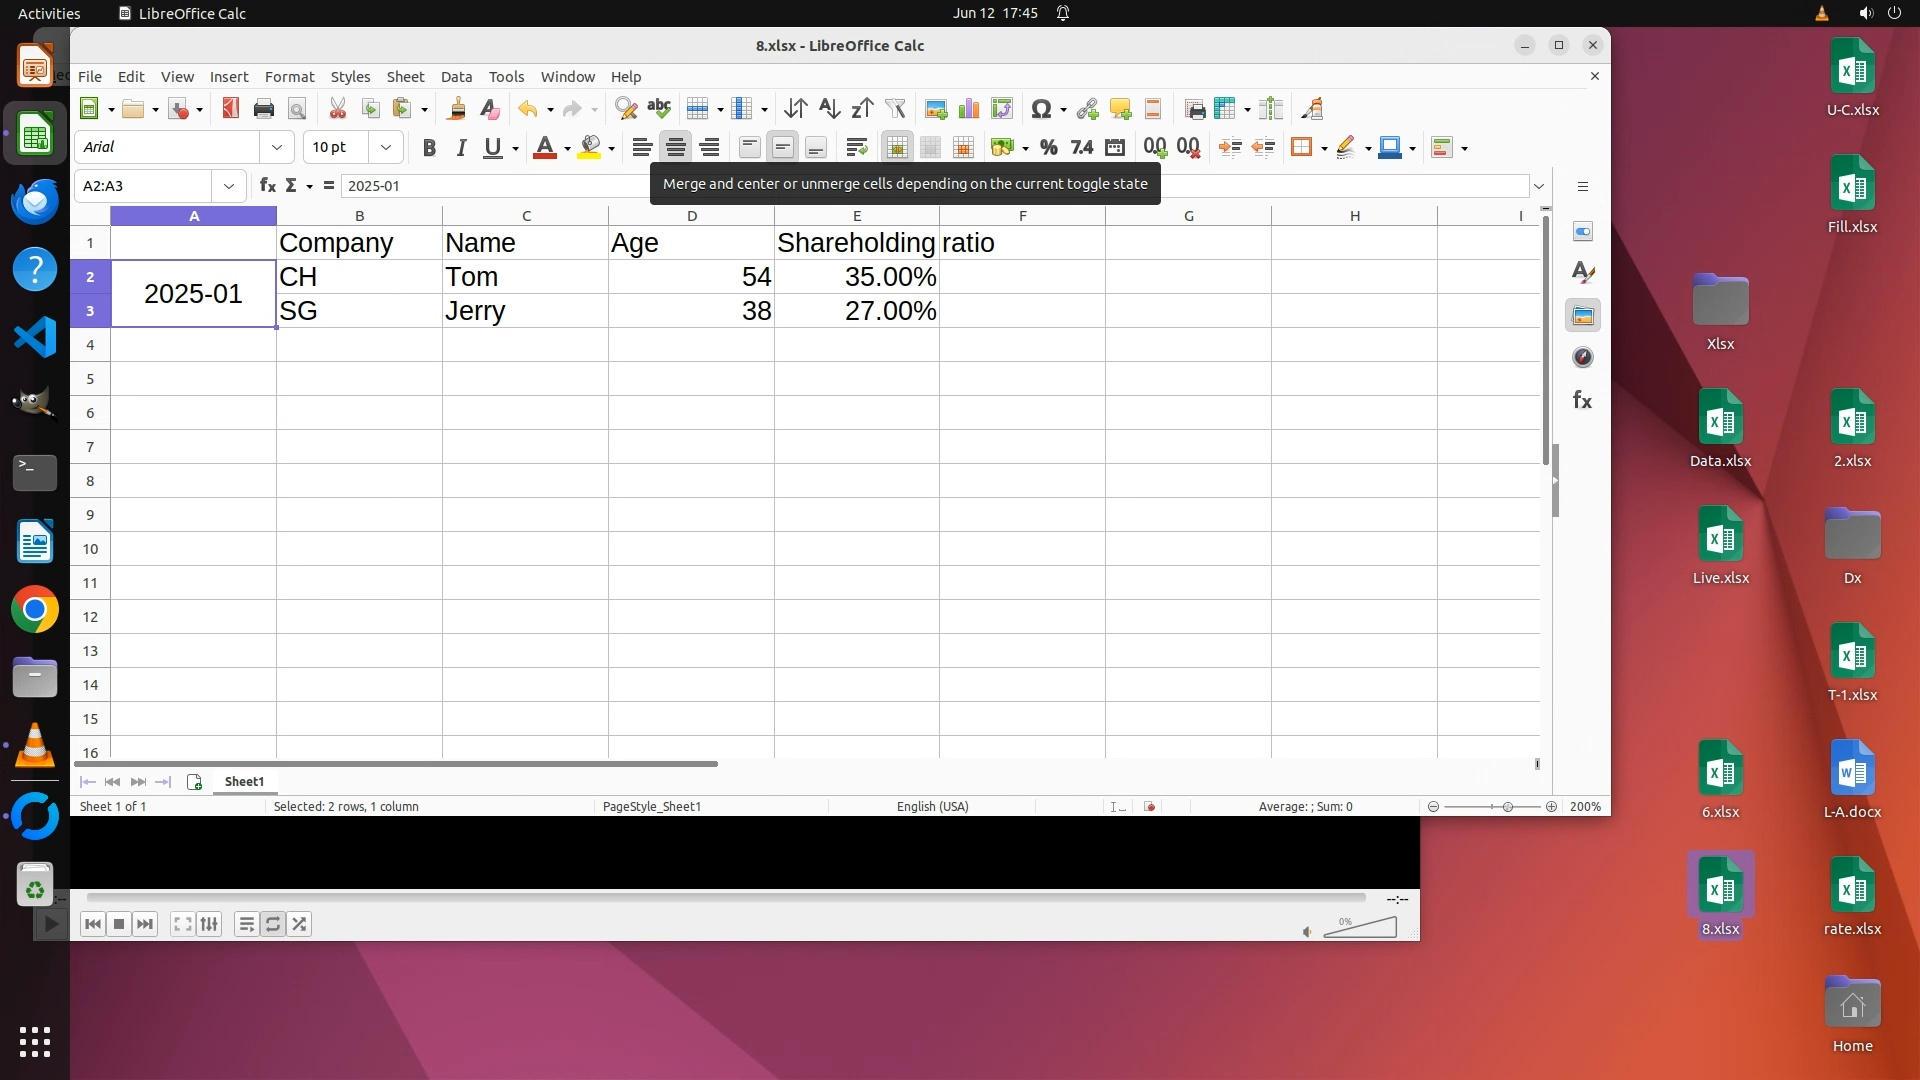This screenshot has height=1080, width=1920.
Task: Insert a hyperlink using the link icon
Action: (1087, 109)
